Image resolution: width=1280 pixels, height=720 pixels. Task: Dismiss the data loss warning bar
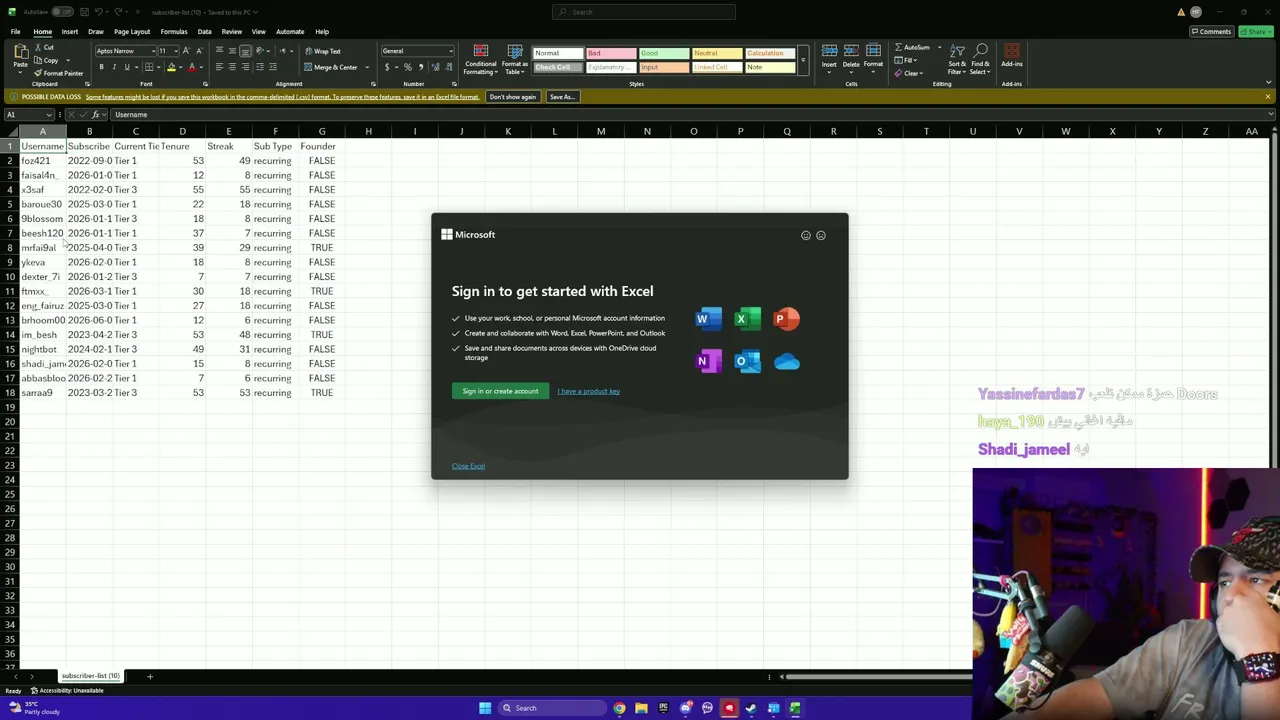coord(1268,97)
